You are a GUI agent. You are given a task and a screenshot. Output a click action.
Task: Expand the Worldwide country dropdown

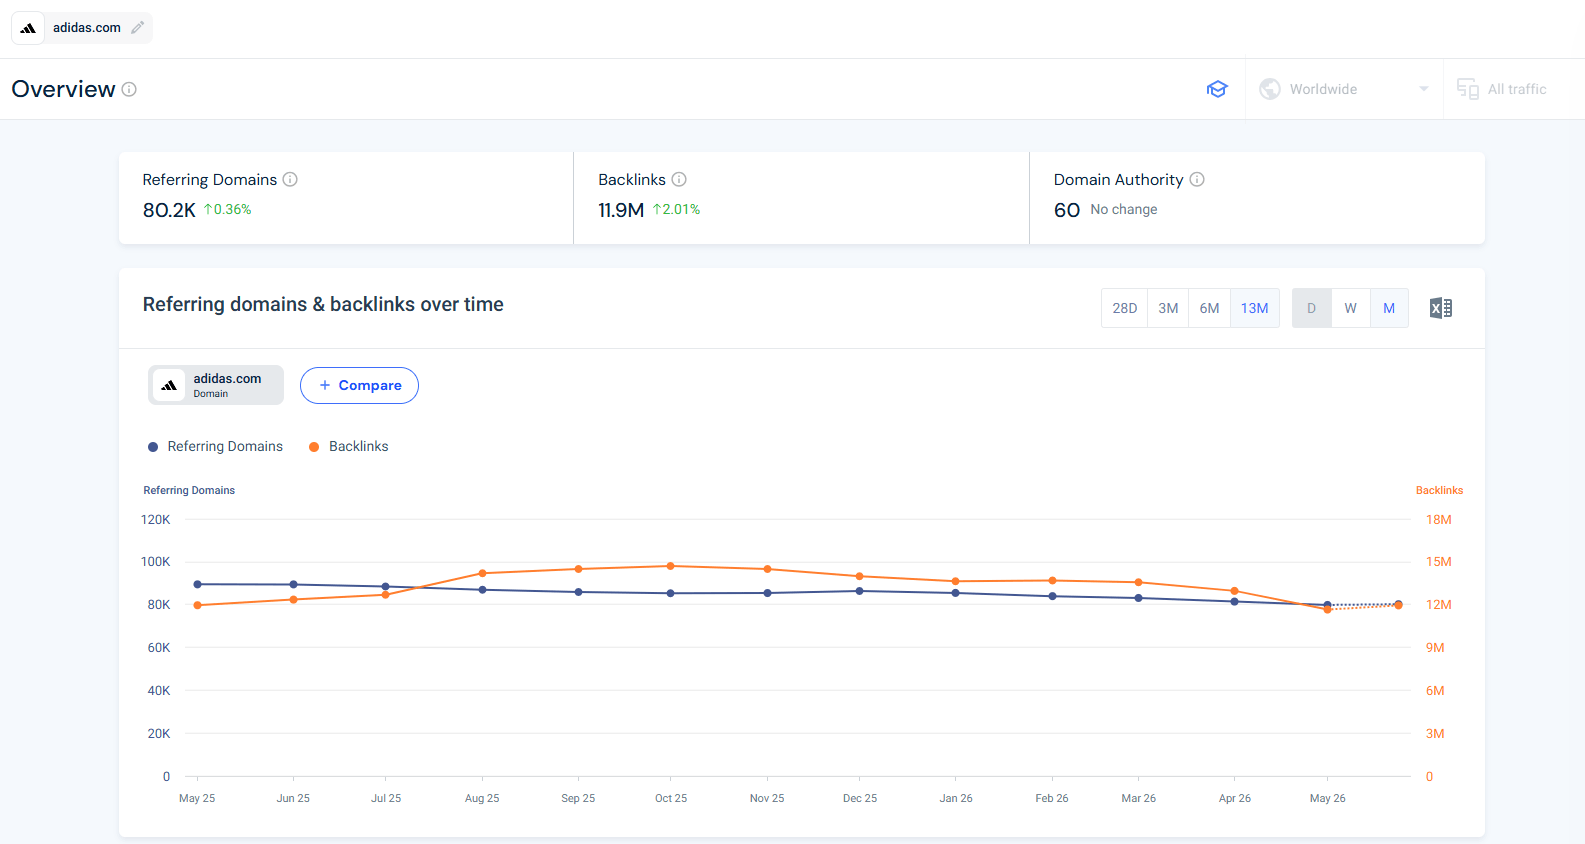click(1344, 89)
